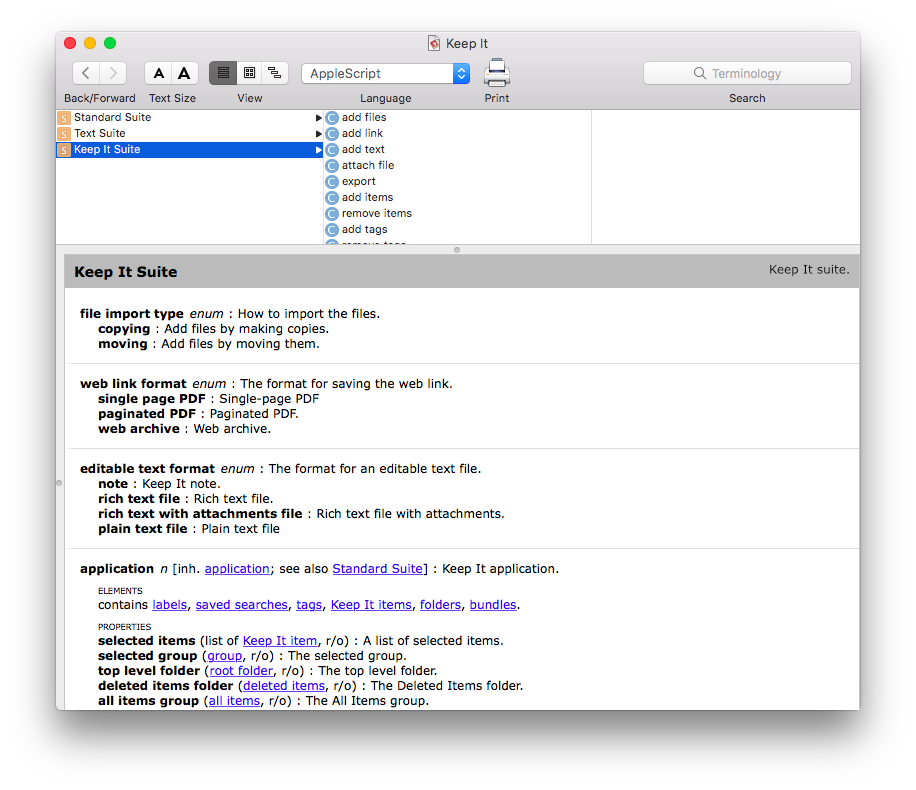The height and width of the screenshot is (790, 916).
Task: Expand Keep It Suite disclosure arrow
Action: (x=318, y=150)
